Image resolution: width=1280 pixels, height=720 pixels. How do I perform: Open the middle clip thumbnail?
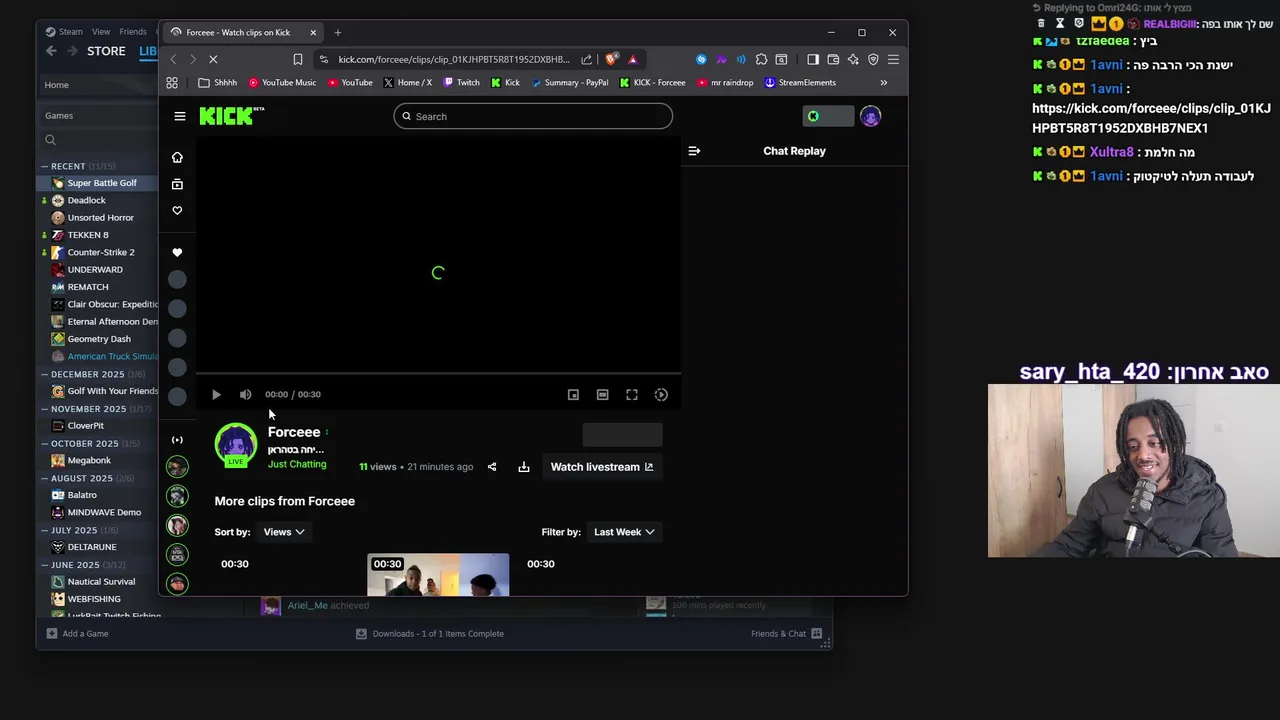(x=438, y=575)
